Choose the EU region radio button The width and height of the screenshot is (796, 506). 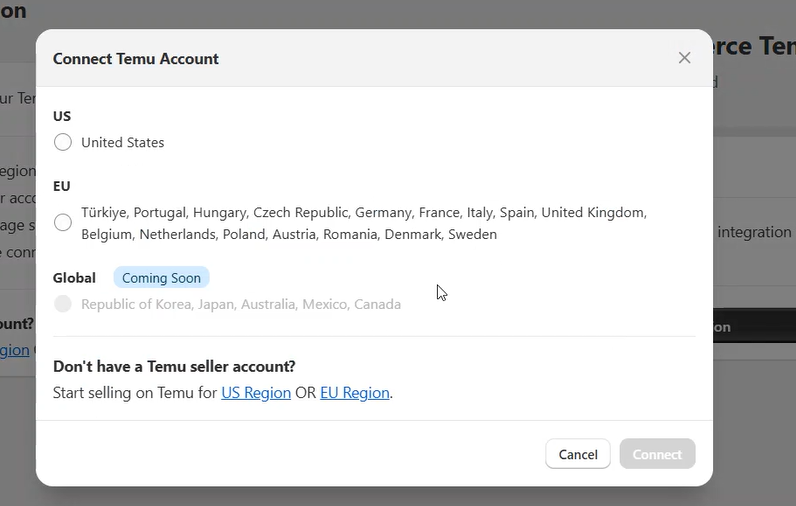pyautogui.click(x=63, y=222)
